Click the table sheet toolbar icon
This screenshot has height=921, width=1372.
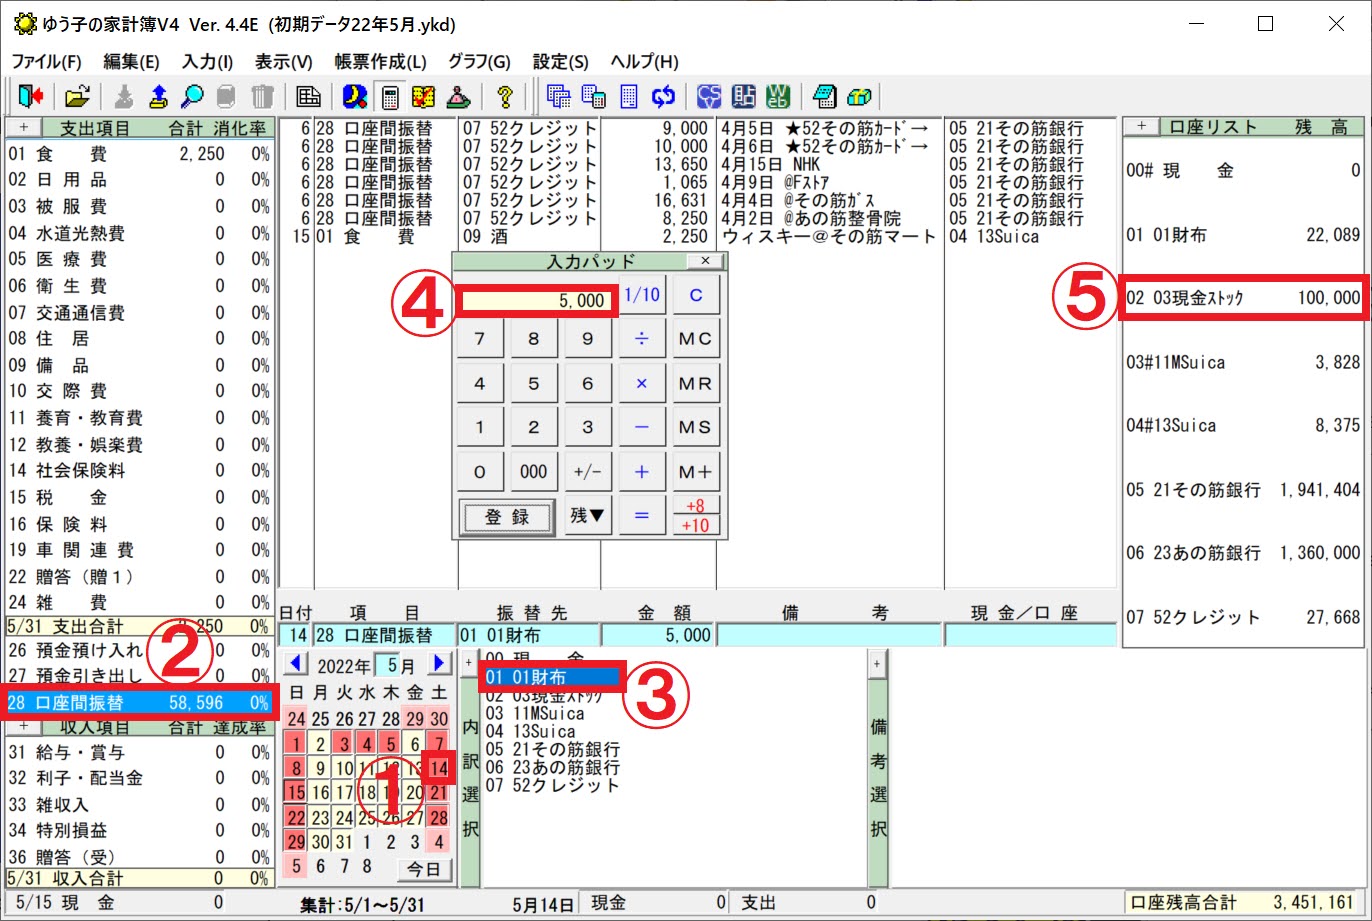click(309, 97)
